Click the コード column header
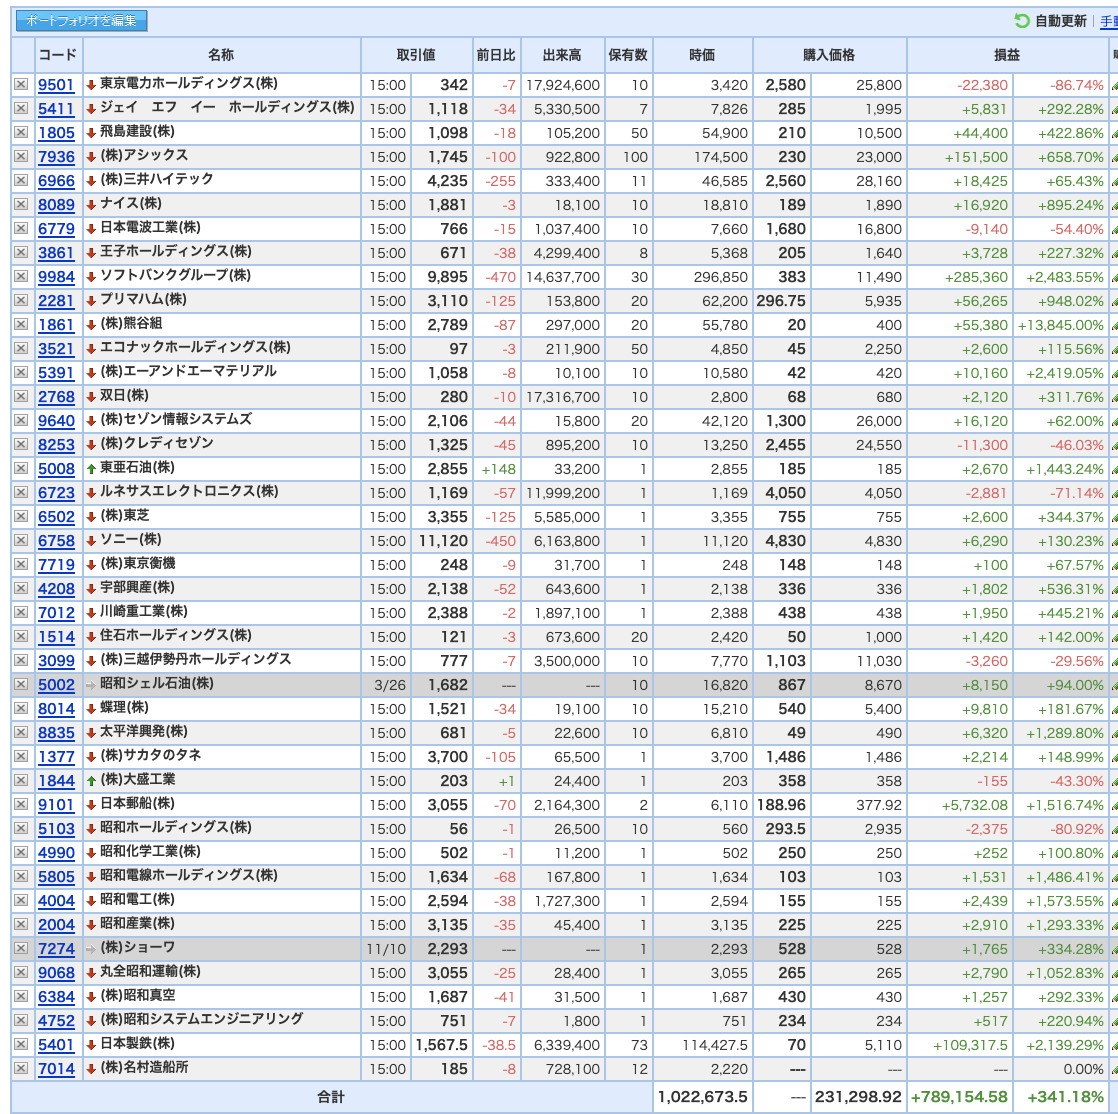The height and width of the screenshot is (1114, 1118). [x=58, y=55]
